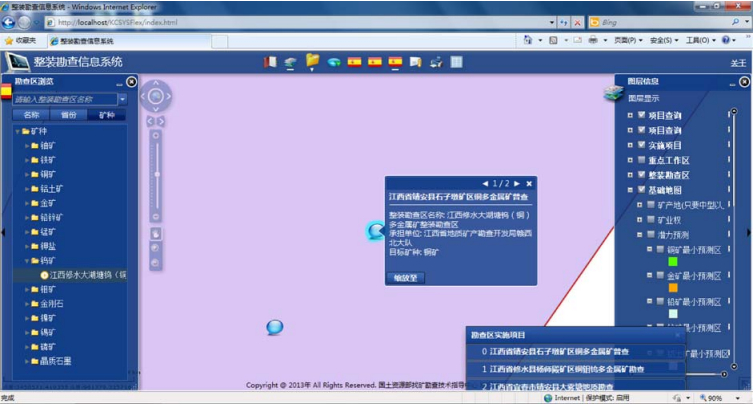
Task: Expand the 整装勘查区 layer group
Action: (x=629, y=175)
